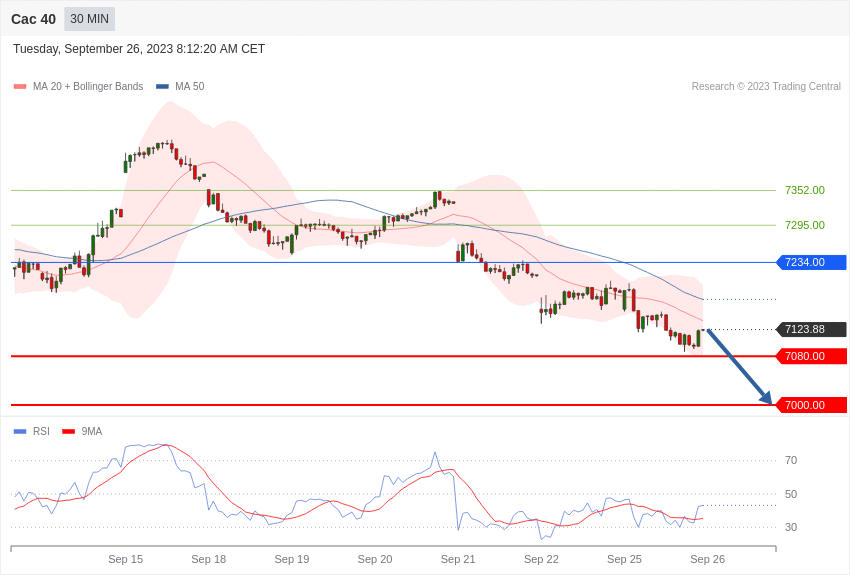Click the 7352.00 resistance level label

point(803,190)
